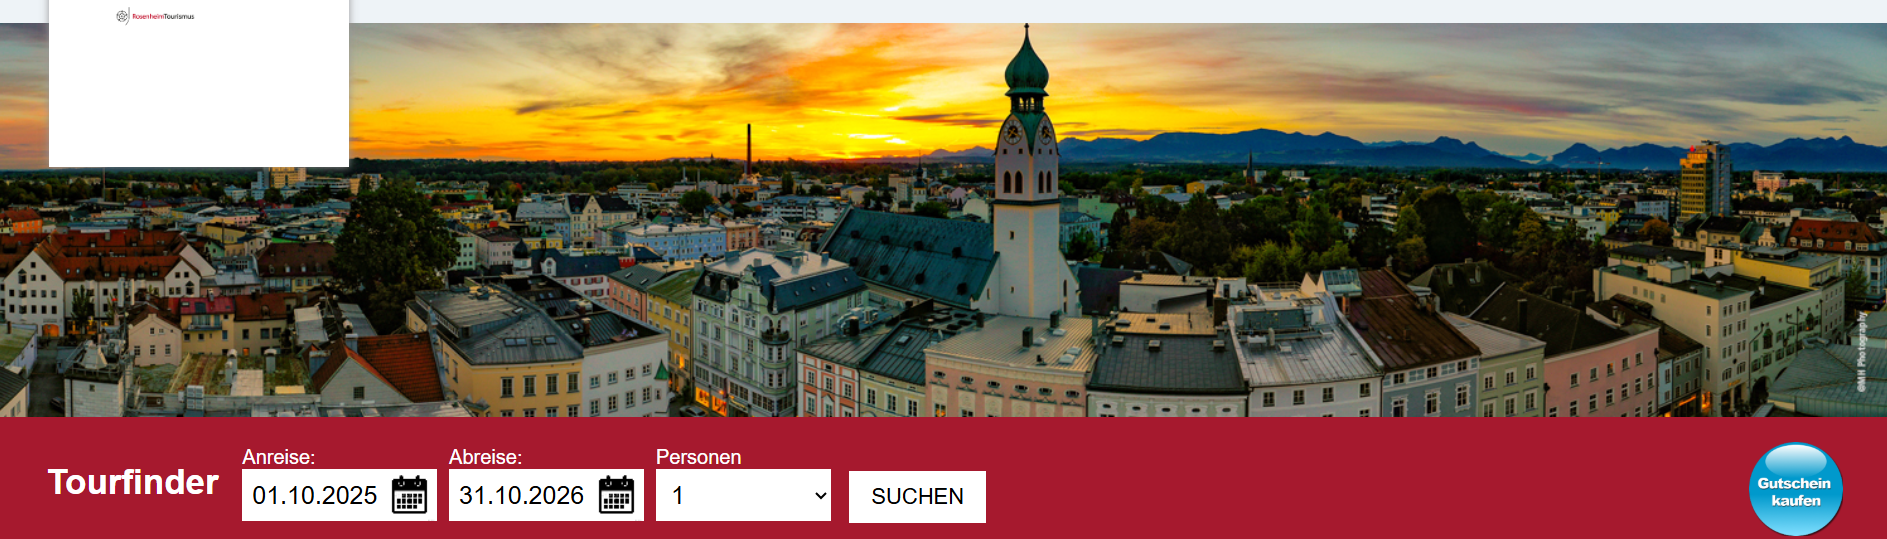Viewport: 1887px width, 539px height.
Task: Click the tall chimney in the panorama
Action: click(x=748, y=149)
